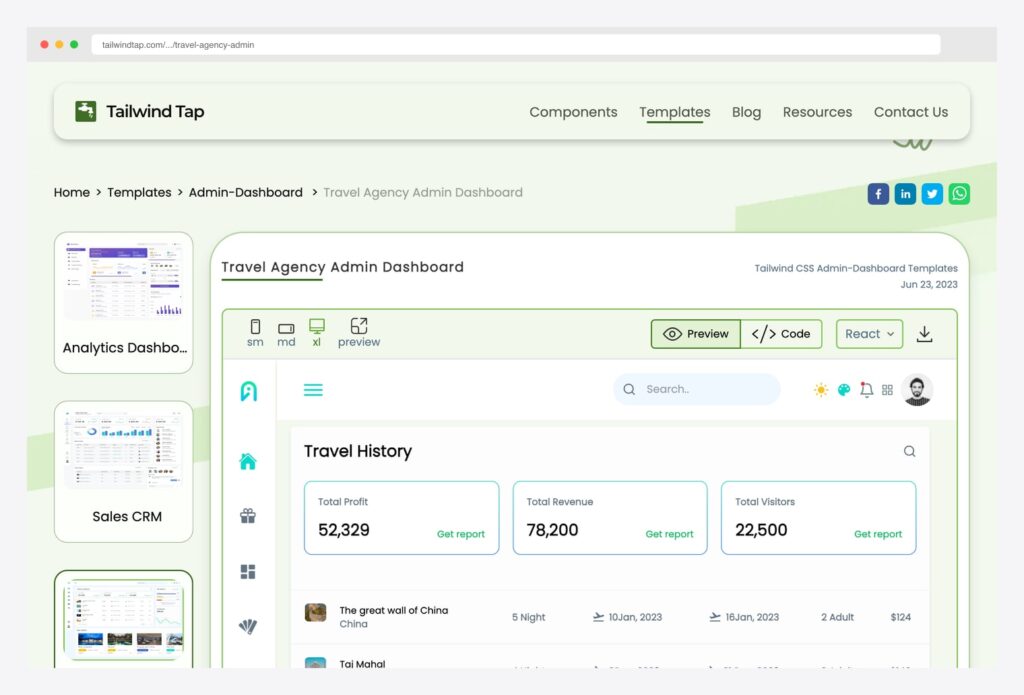The height and width of the screenshot is (695, 1024).
Task: Open the gift icon in sidebar
Action: click(248, 516)
